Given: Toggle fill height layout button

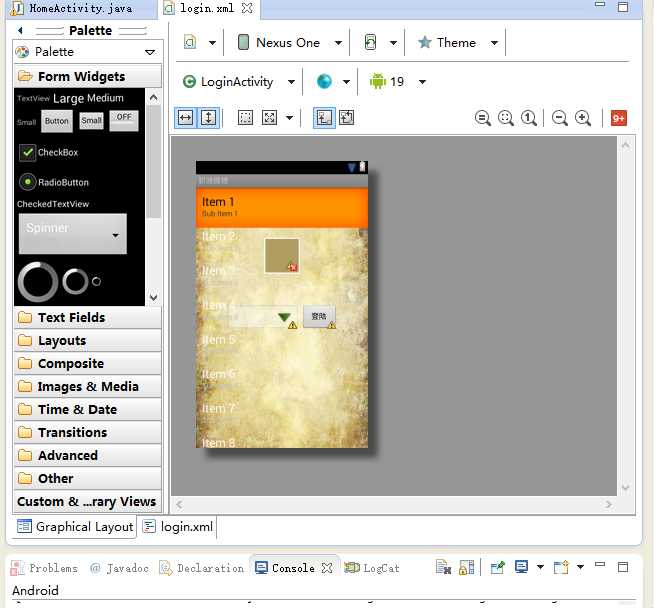Looking at the screenshot, I should click(x=209, y=118).
